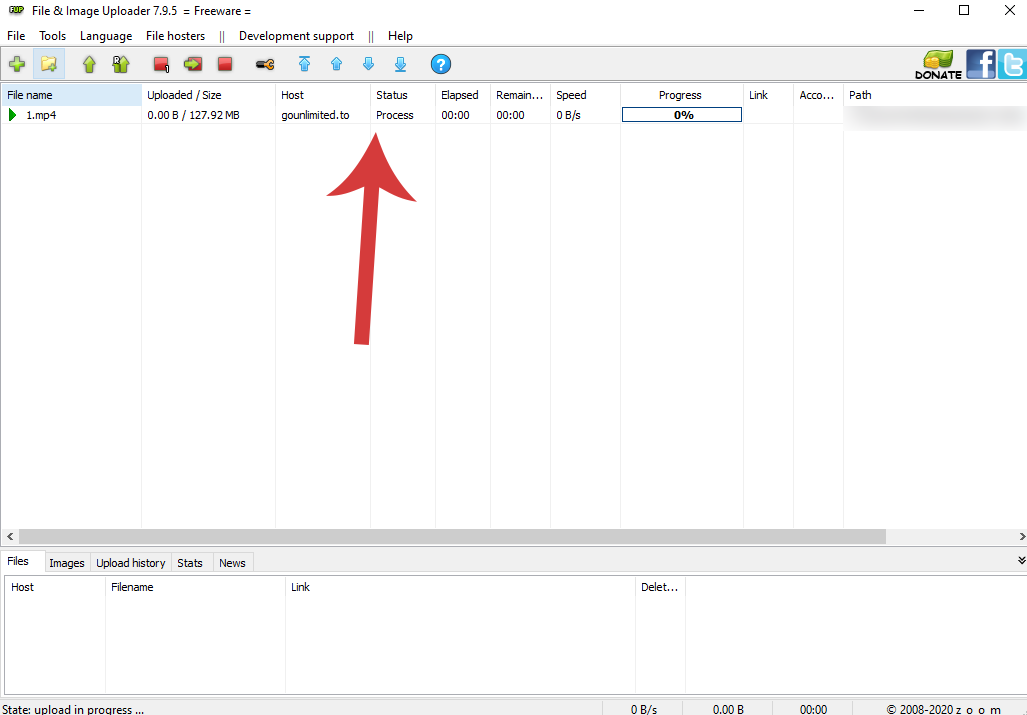Viewport: 1027px width, 715px height.
Task: Click the add folder toolbar icon
Action: point(48,64)
